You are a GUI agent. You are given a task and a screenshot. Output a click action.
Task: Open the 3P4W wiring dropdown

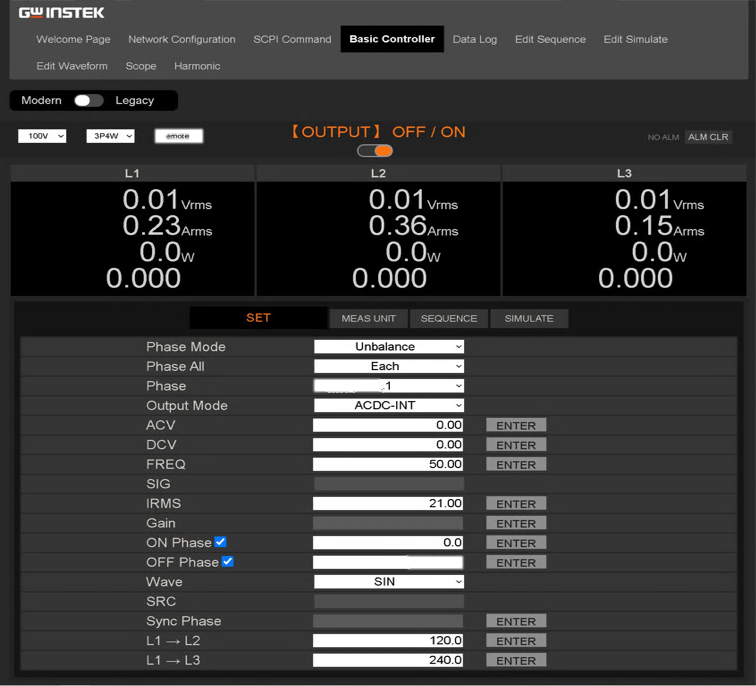click(110, 136)
